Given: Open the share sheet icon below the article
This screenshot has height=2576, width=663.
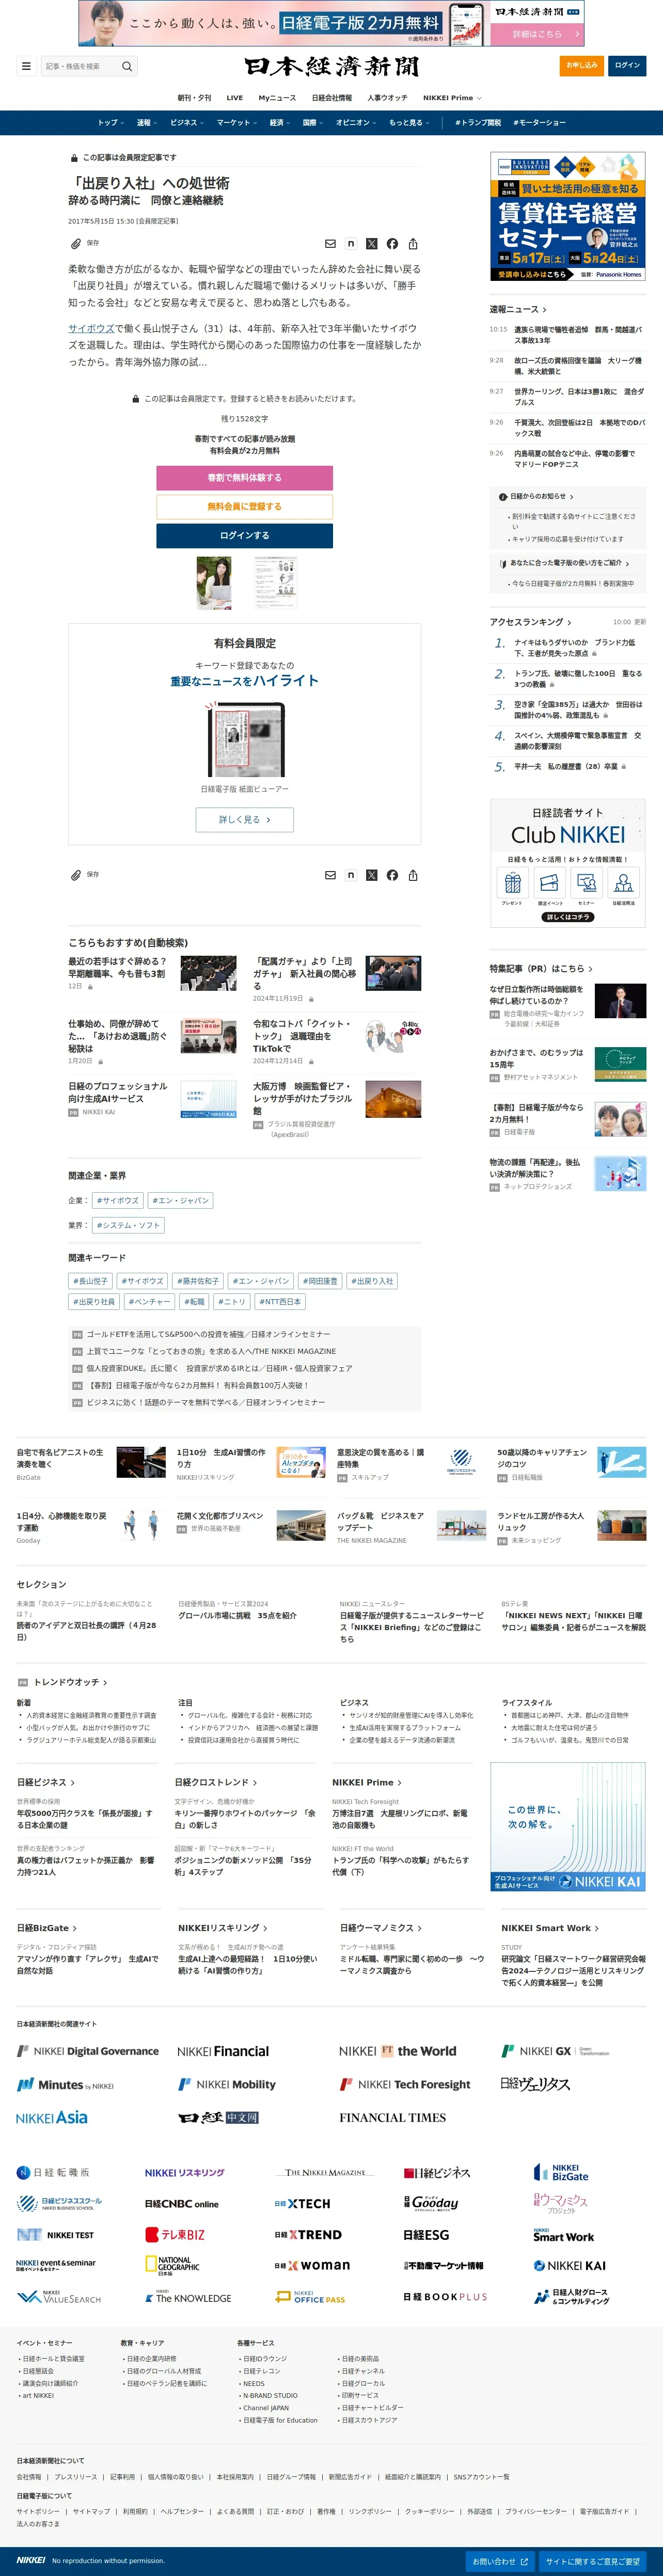Looking at the screenshot, I should (413, 875).
